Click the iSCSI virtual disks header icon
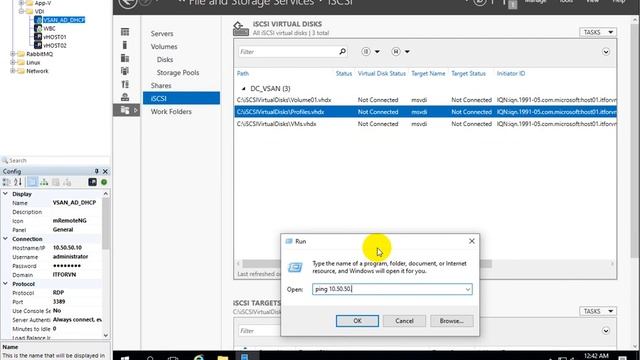The width and height of the screenshot is (640, 360). point(240,29)
